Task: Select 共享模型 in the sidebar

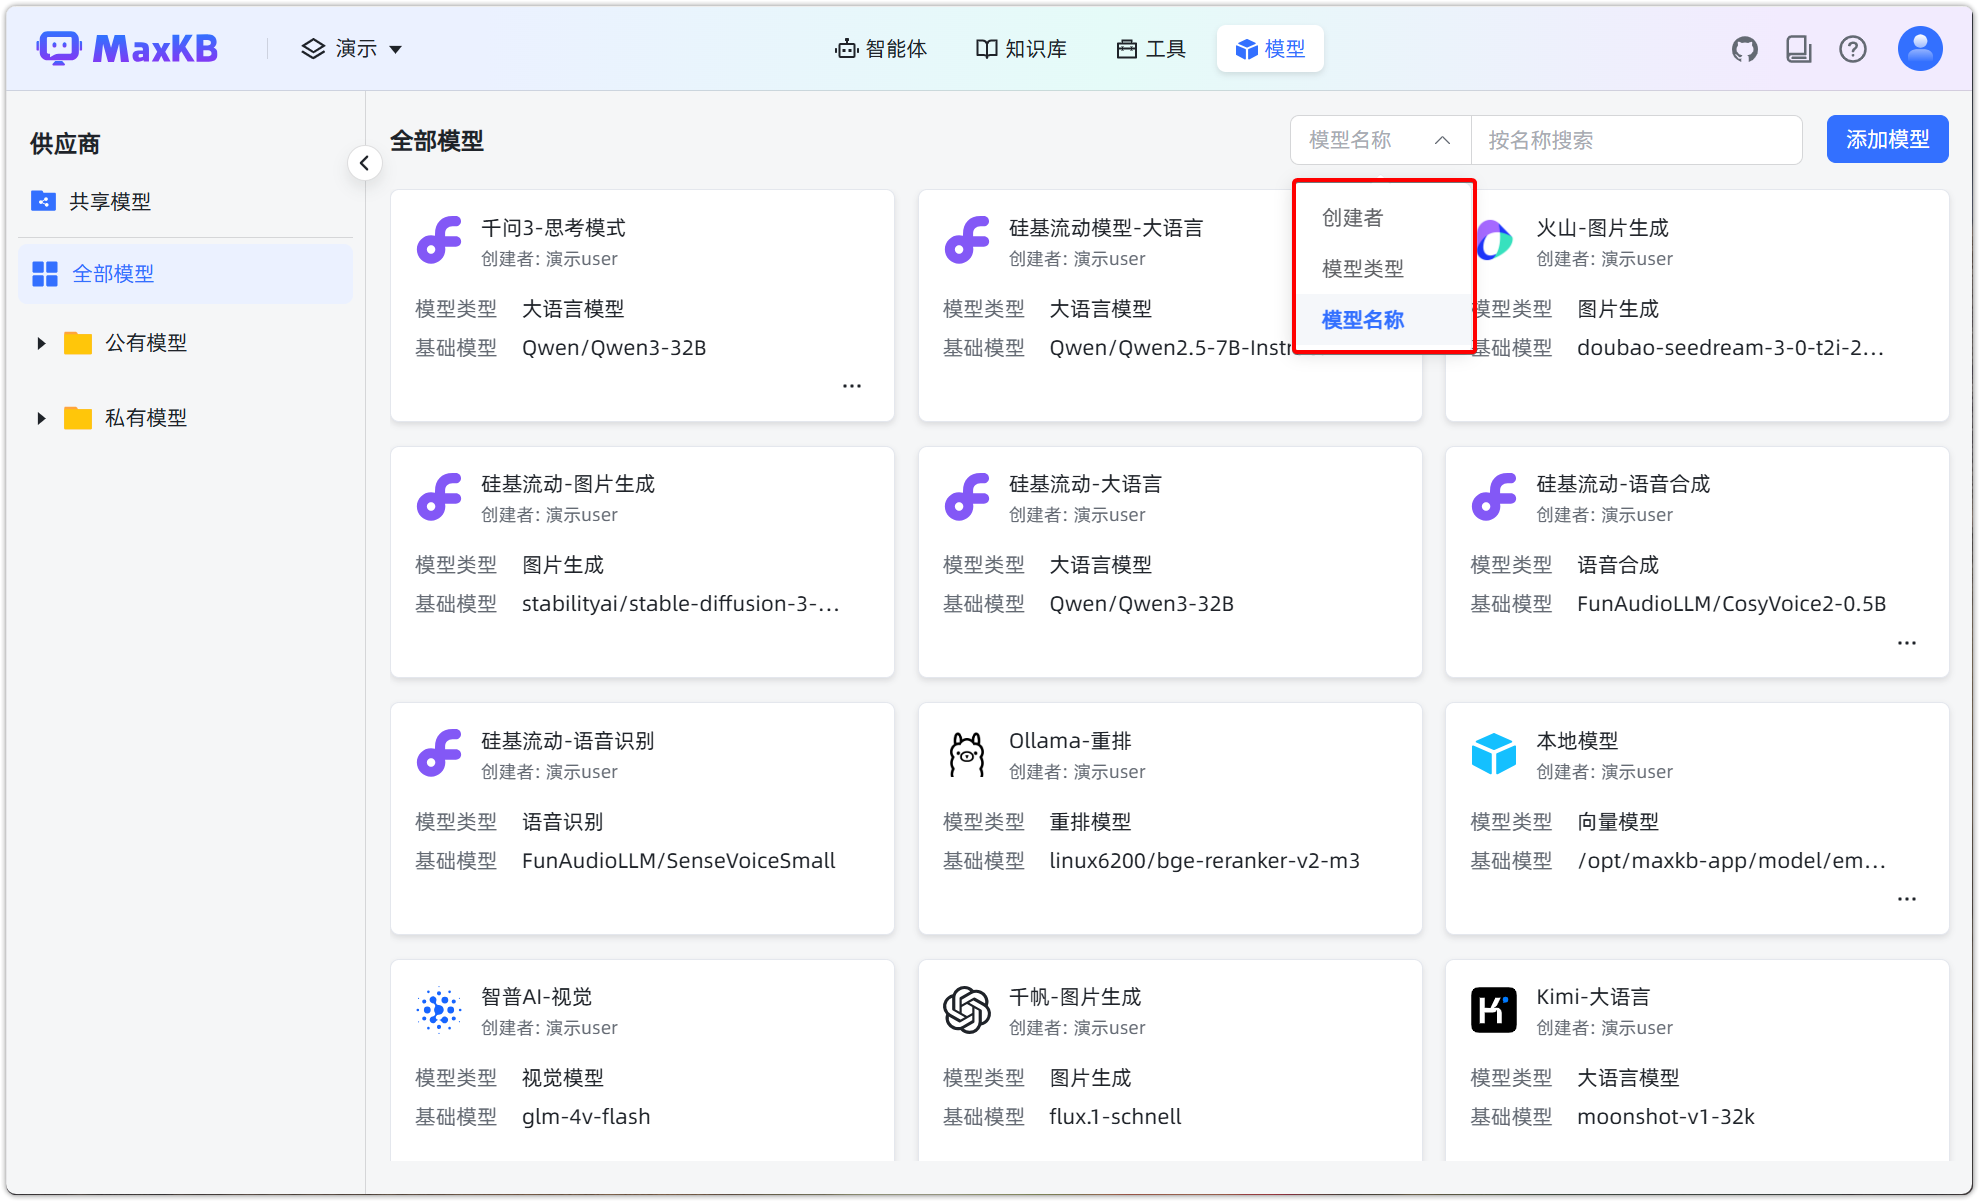Action: tap(109, 201)
